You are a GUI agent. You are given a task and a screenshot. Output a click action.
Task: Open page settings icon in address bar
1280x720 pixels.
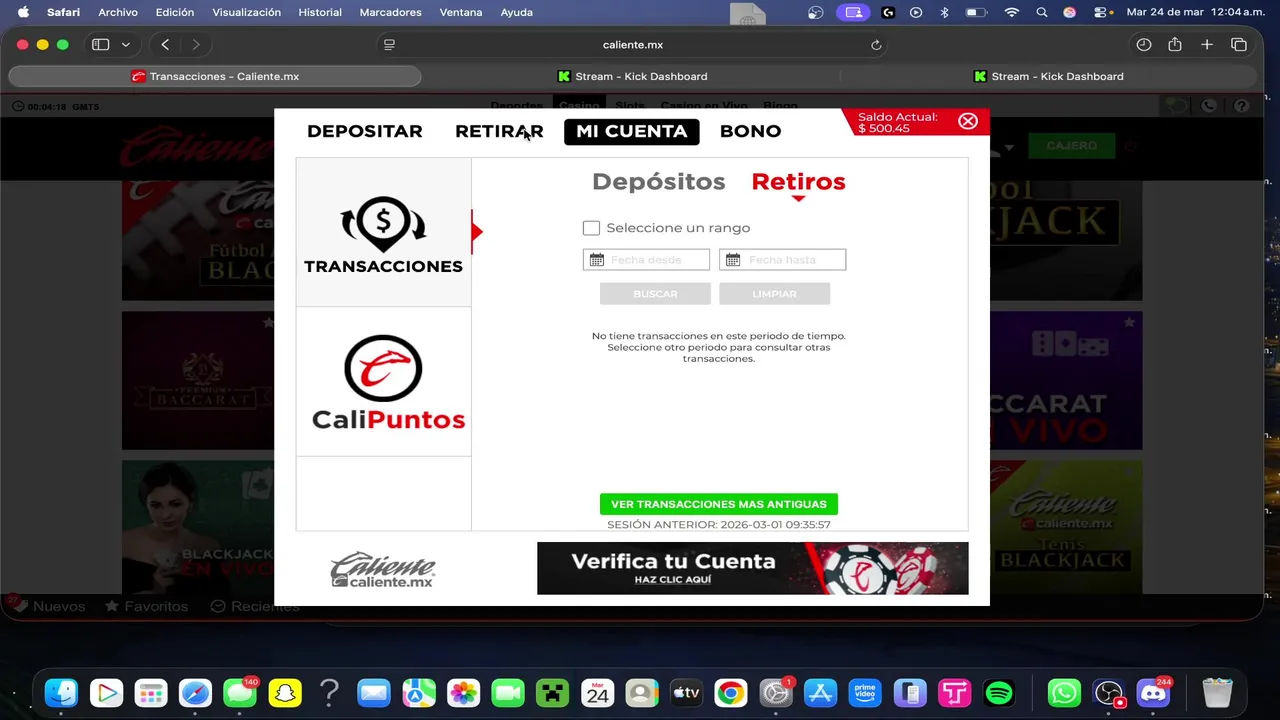(389, 45)
